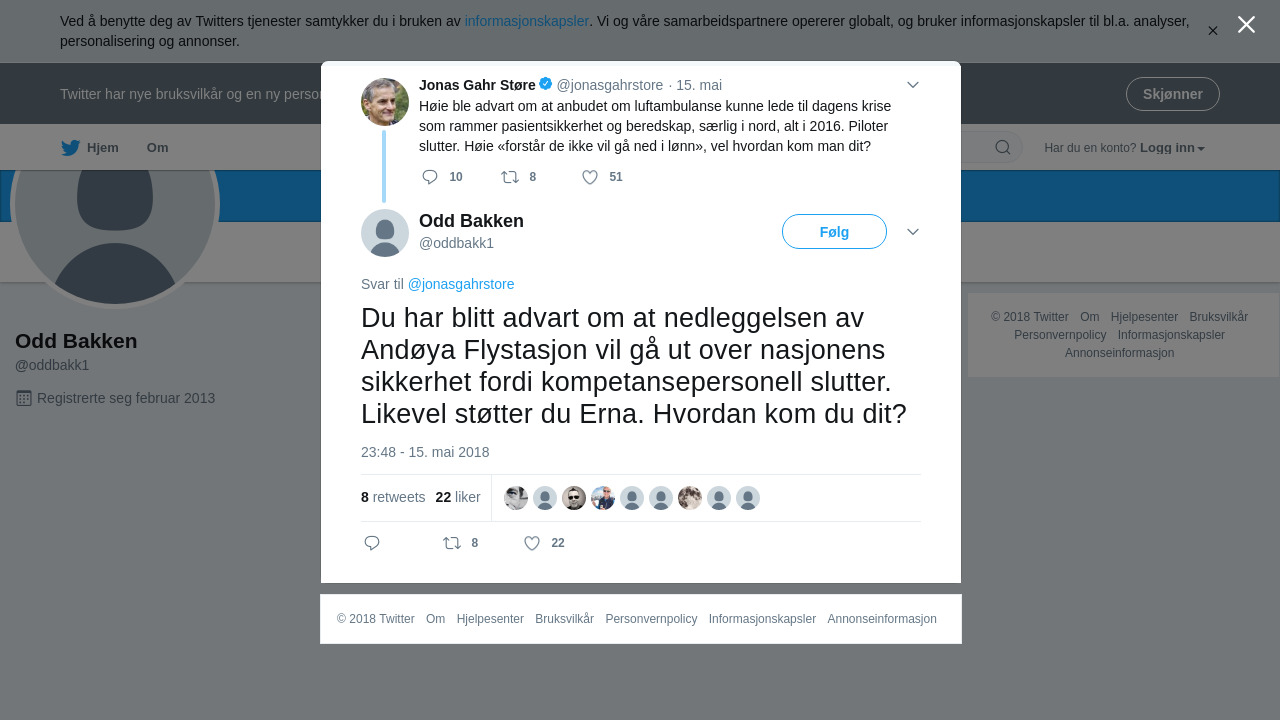1280x720 pixels.
Task: Like Jonas Gahr Støre's tweet
Action: [590, 177]
